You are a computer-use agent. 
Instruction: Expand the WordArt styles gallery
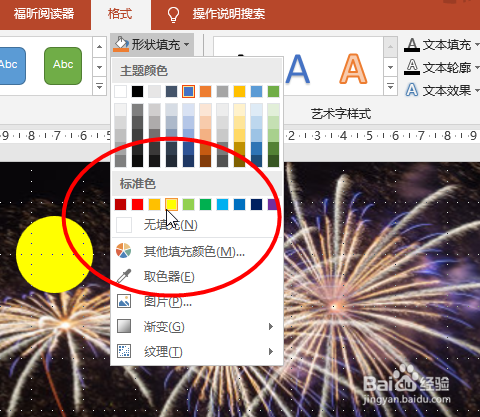tap(390, 87)
